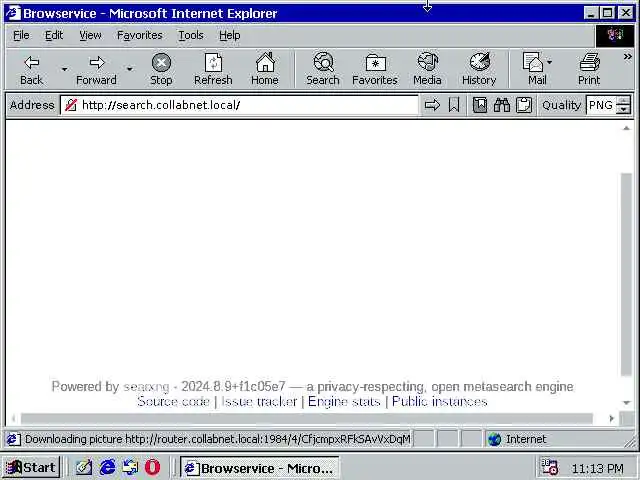Maximize the Internet Explorer window
This screenshot has width=640, height=480.
click(608, 13)
